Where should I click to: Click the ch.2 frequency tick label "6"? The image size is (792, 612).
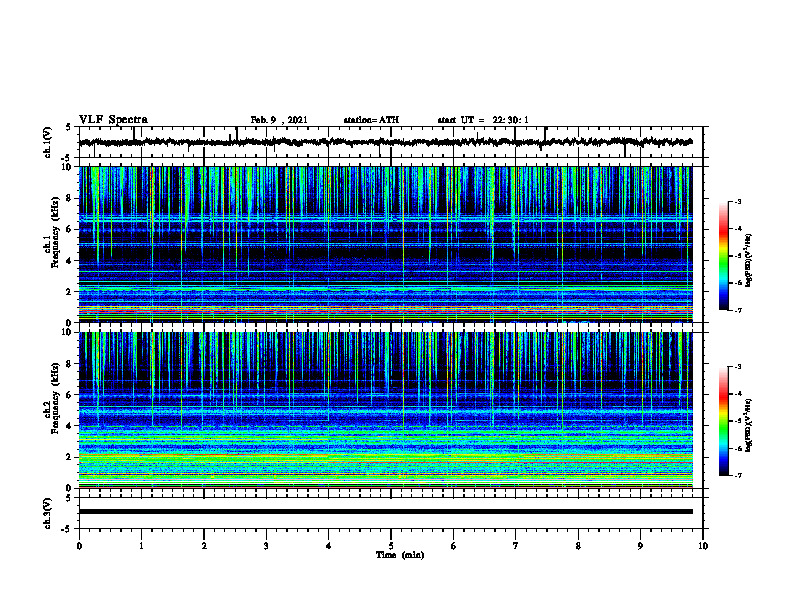point(70,395)
